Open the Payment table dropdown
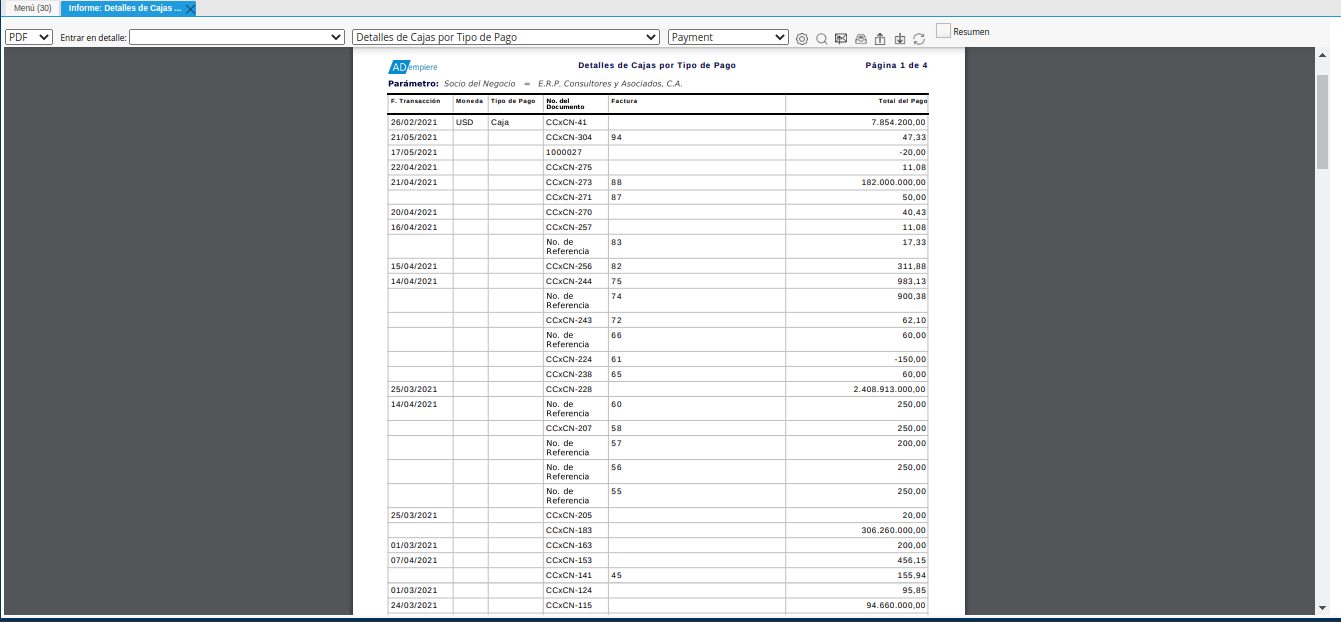The width and height of the screenshot is (1341, 622). [x=728, y=37]
